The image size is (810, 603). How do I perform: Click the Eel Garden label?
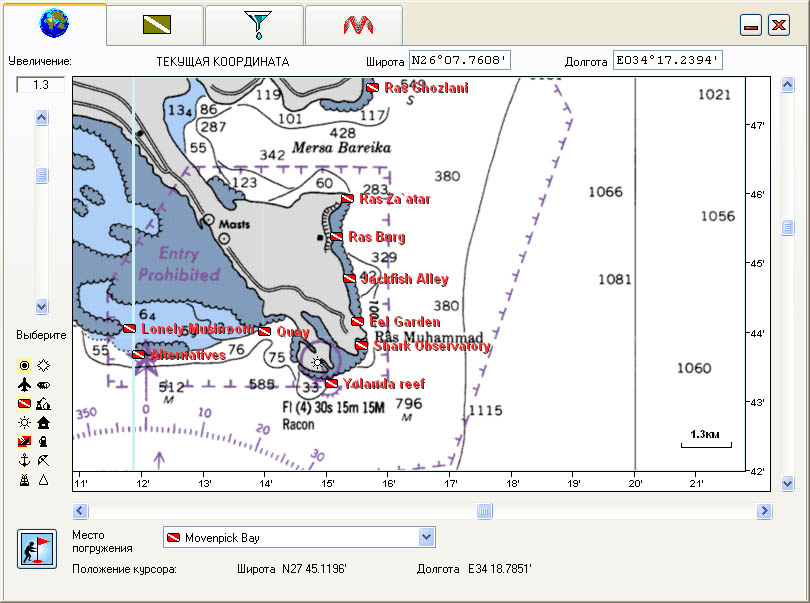(404, 322)
